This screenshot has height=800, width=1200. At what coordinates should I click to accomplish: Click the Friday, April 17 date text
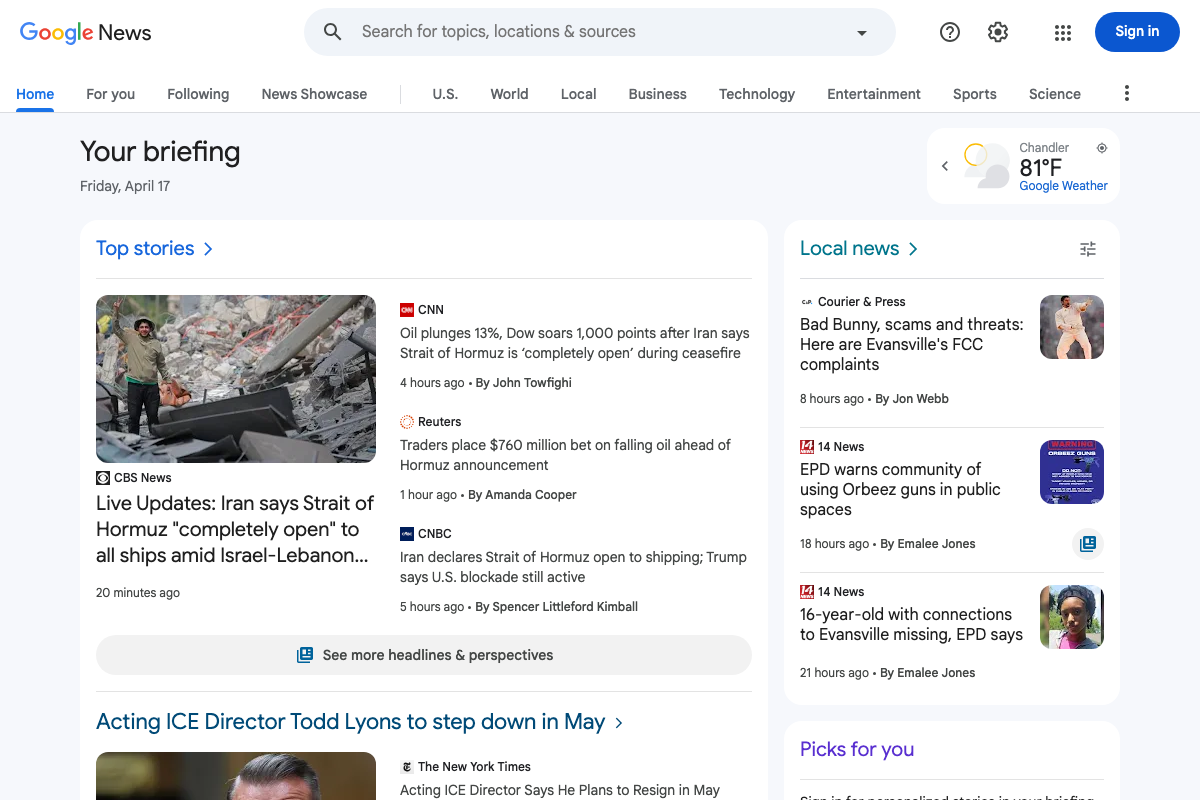click(x=125, y=186)
